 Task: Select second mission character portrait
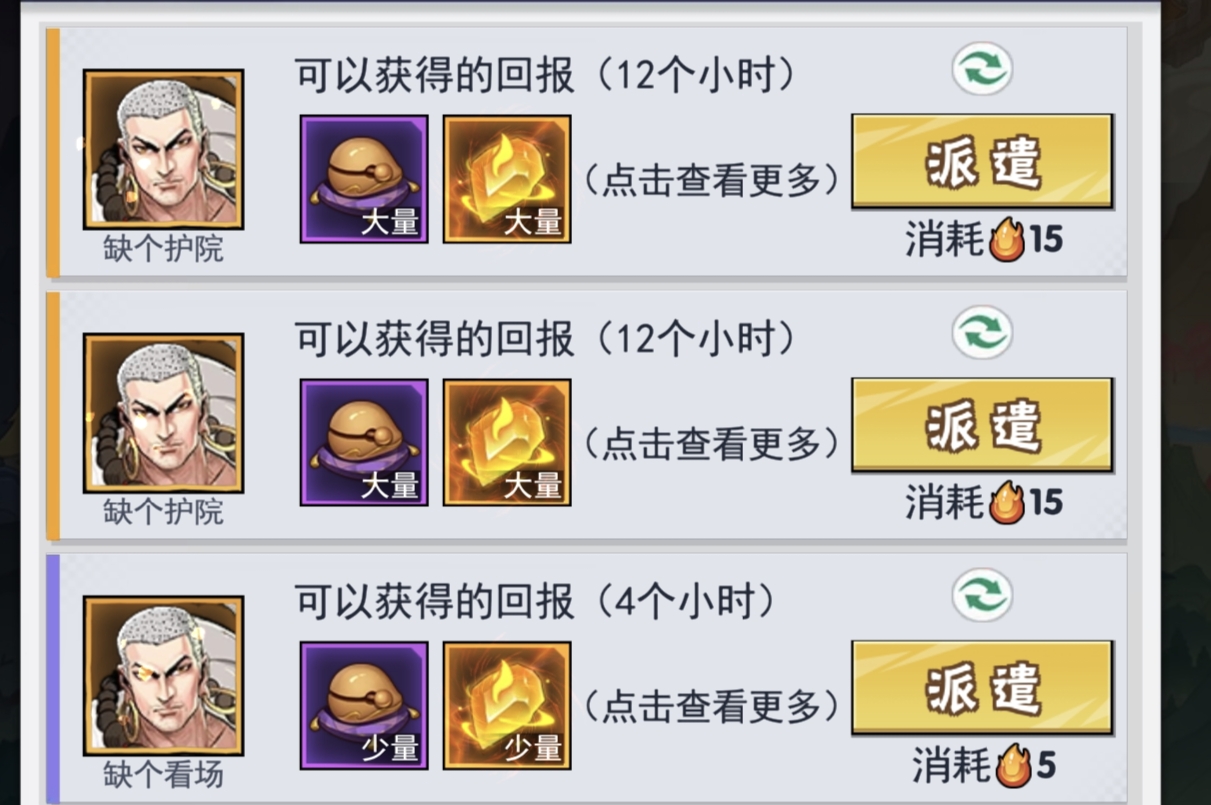pos(163,413)
